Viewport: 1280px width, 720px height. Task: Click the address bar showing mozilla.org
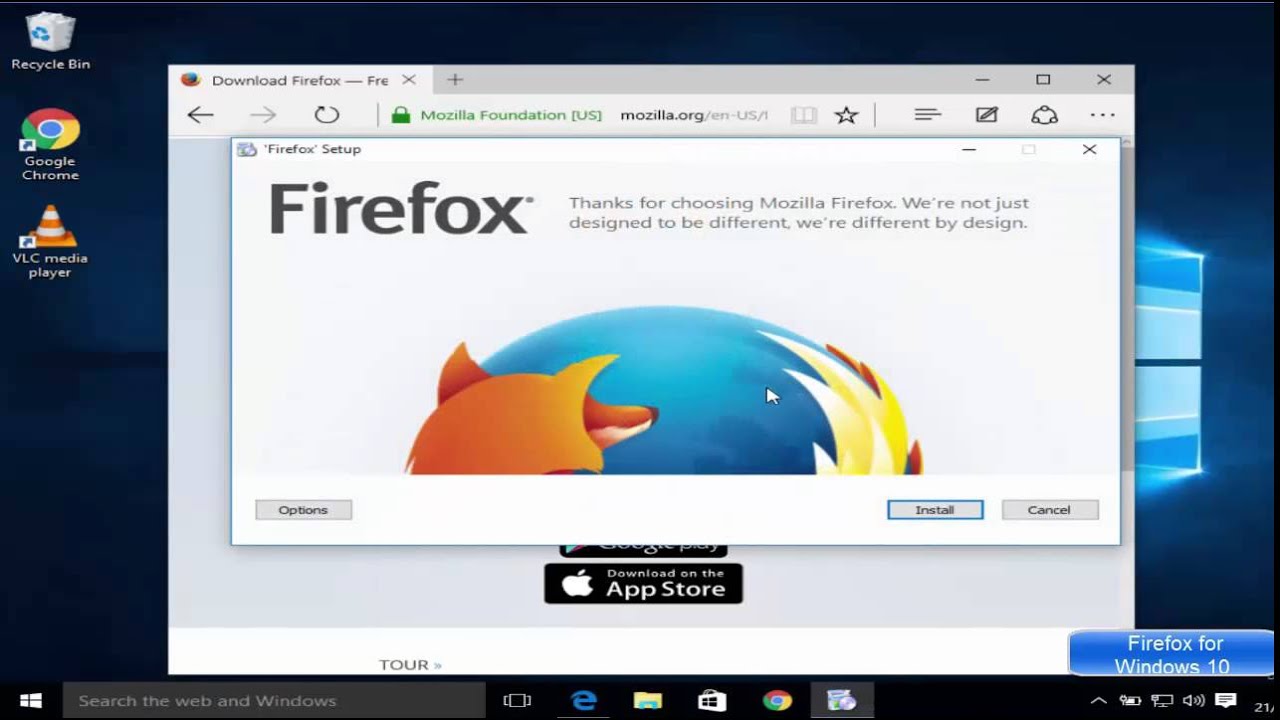coord(694,115)
